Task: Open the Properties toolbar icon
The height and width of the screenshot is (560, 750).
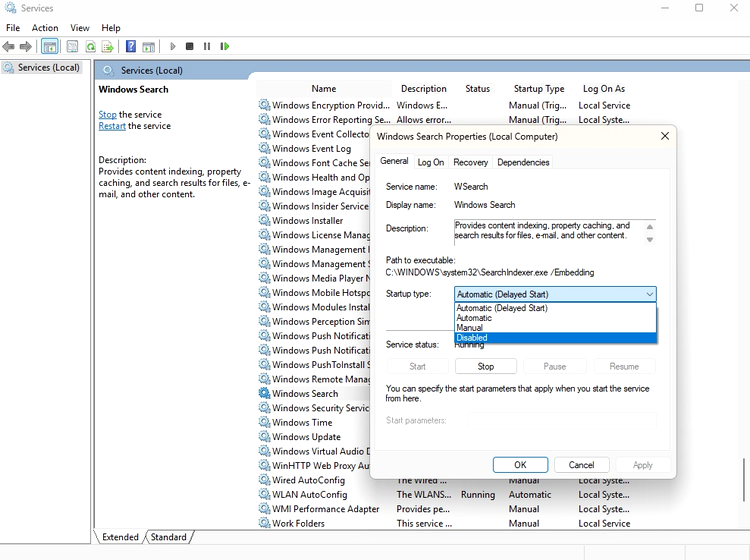Action: 72,46
